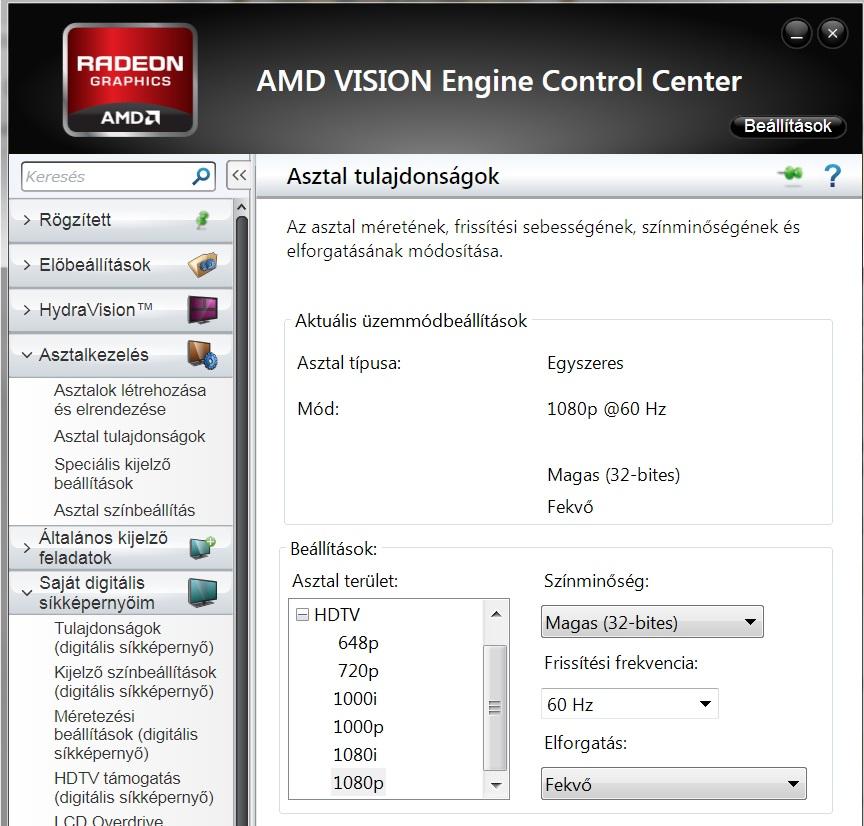
Task: Click the Saját digitális síkképernyőim display icon
Action: click(x=202, y=592)
